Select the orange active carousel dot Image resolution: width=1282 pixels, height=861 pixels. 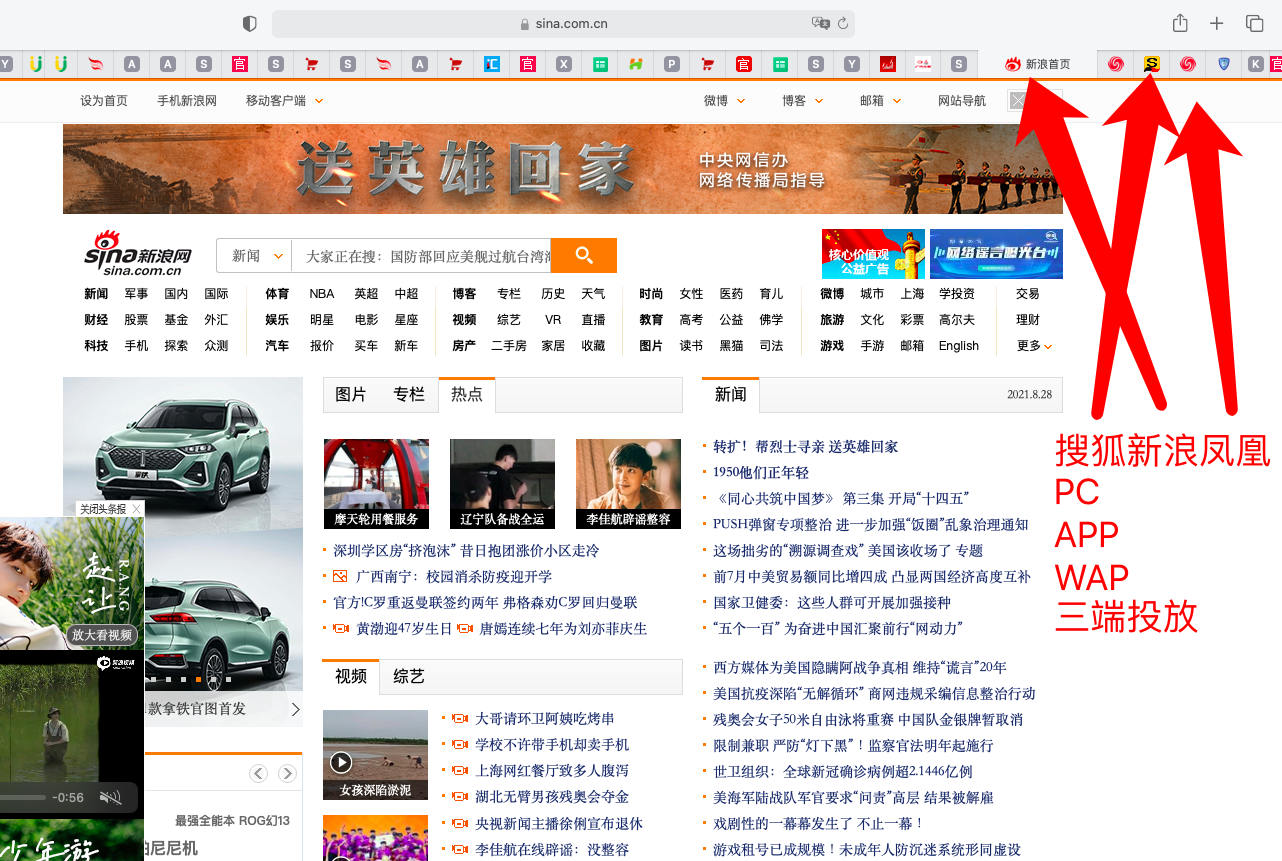click(x=198, y=679)
